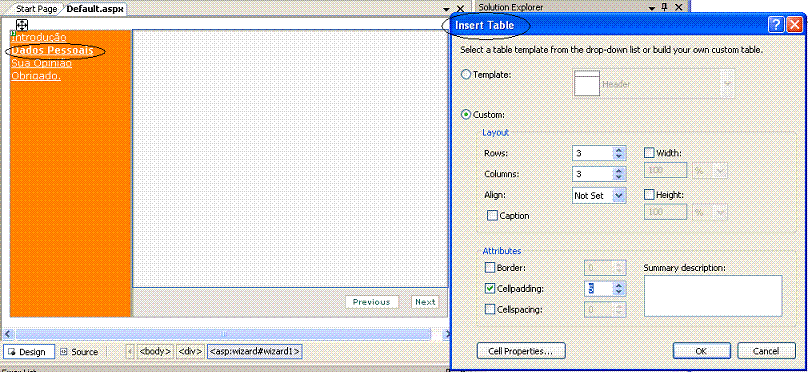Open Cell Properties dialog button

tap(521, 351)
